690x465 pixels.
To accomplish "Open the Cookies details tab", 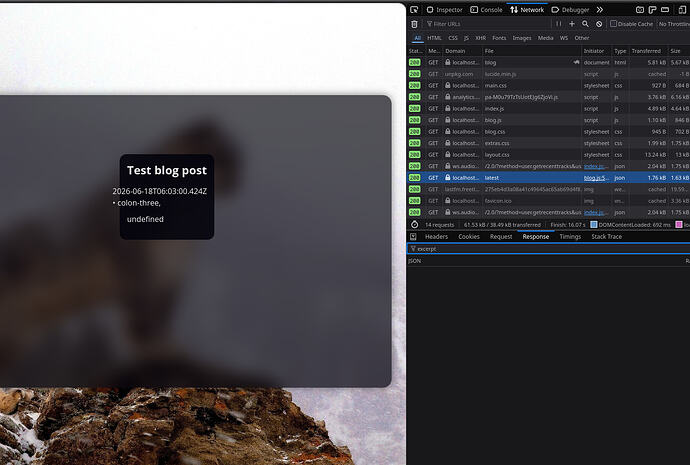I will pos(469,237).
